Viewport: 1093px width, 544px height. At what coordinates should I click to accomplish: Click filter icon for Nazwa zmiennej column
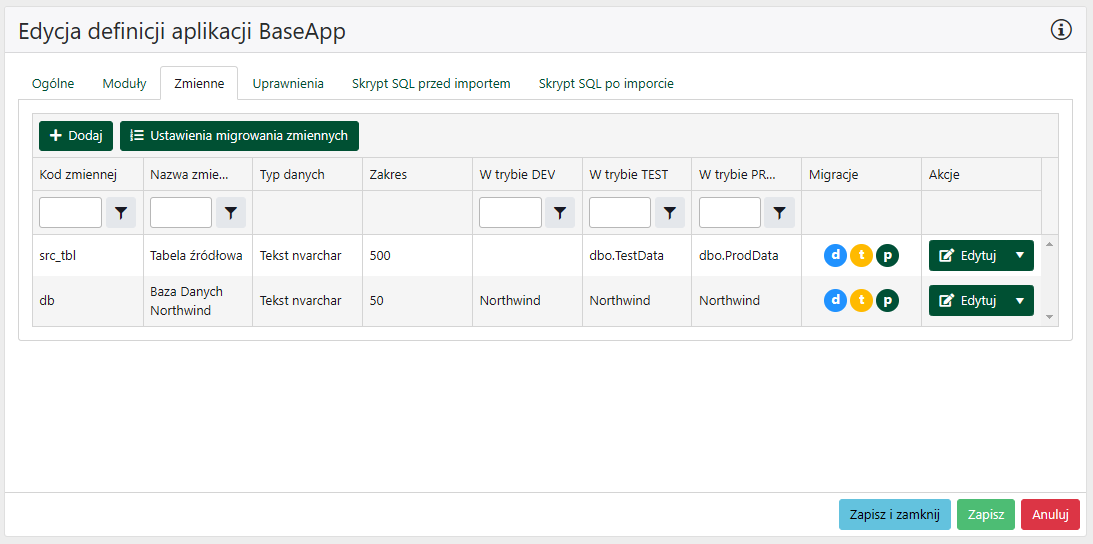tap(231, 213)
